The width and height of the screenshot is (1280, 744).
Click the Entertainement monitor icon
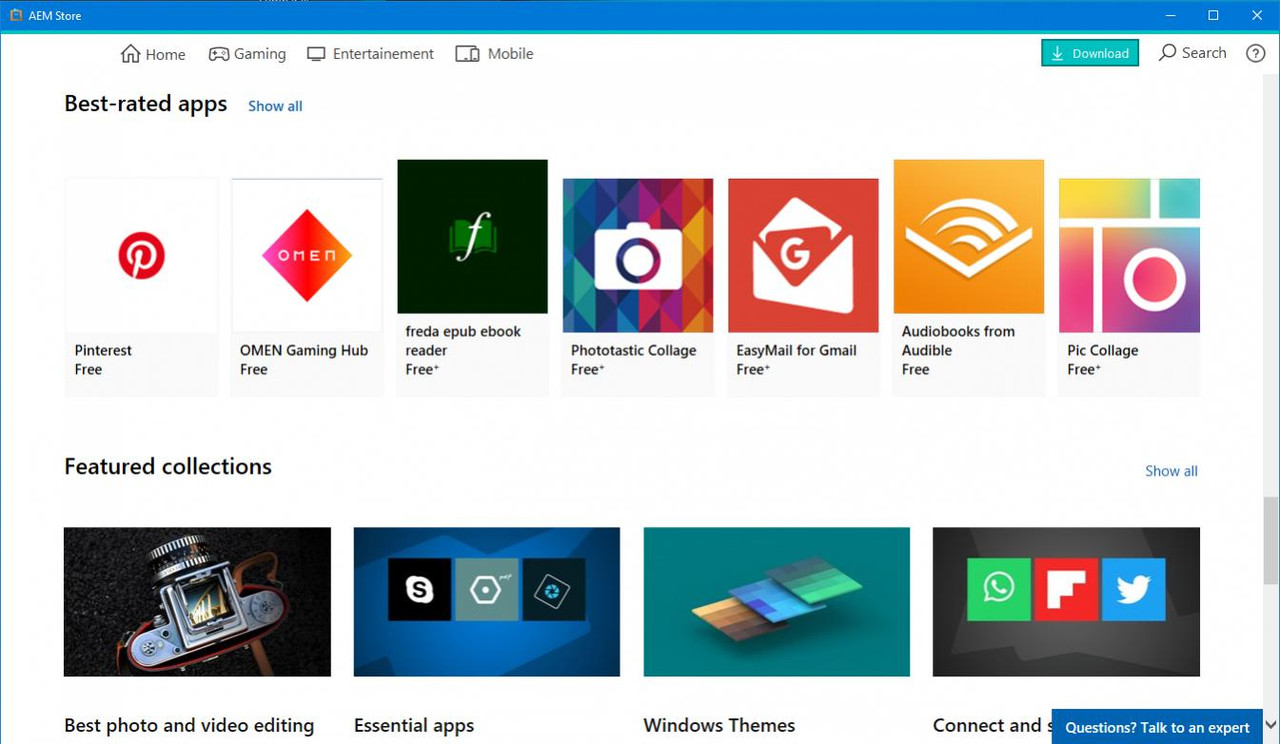[316, 54]
